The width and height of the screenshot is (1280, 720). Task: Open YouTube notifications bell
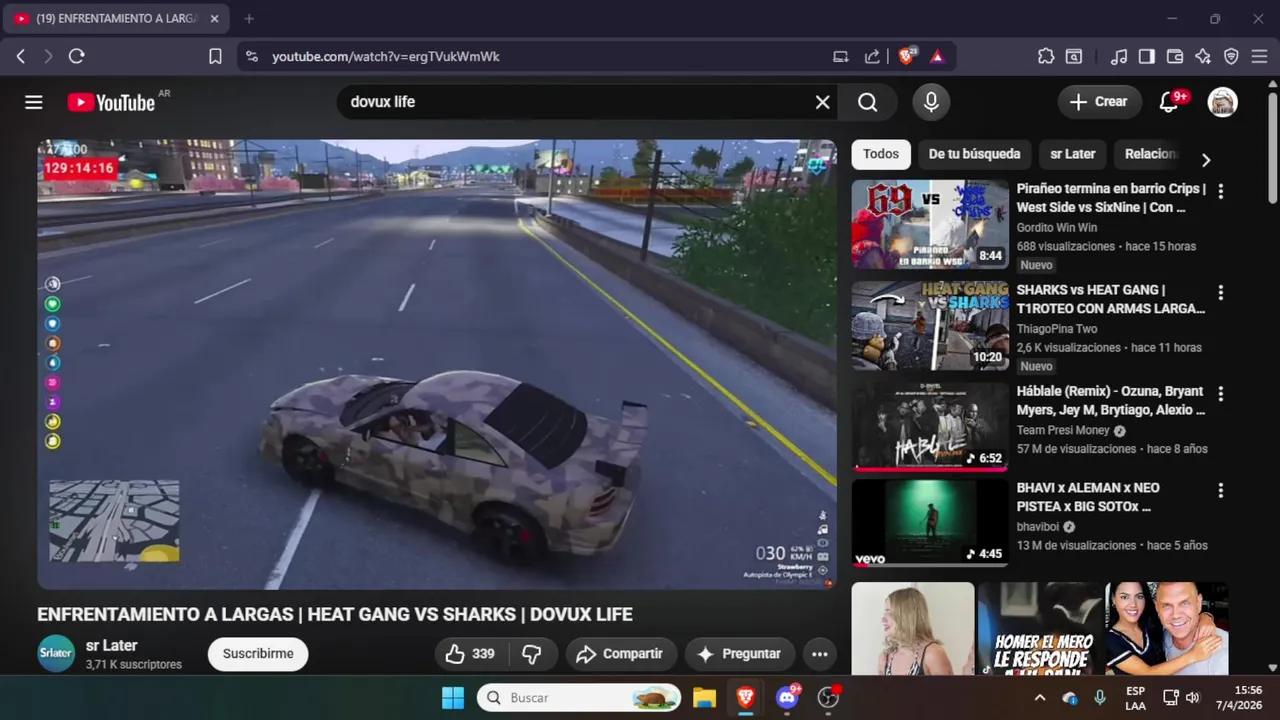[1169, 102]
